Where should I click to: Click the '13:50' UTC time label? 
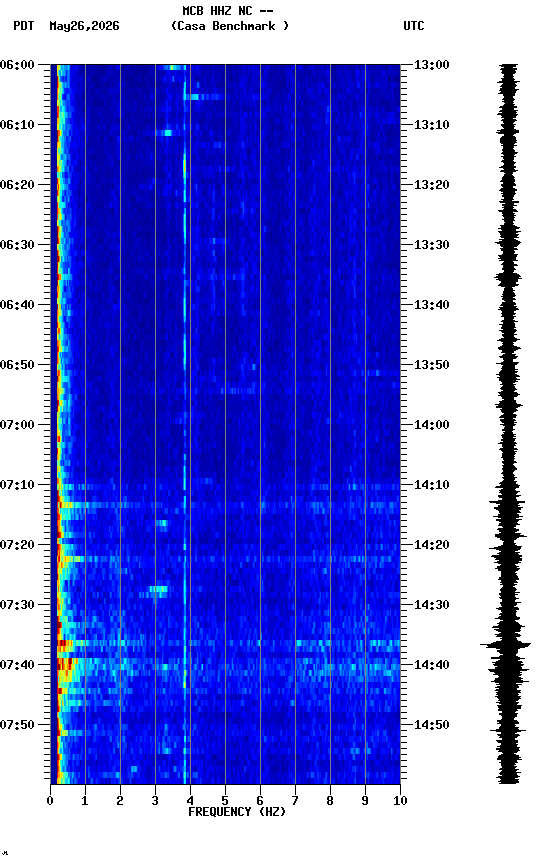pos(432,365)
